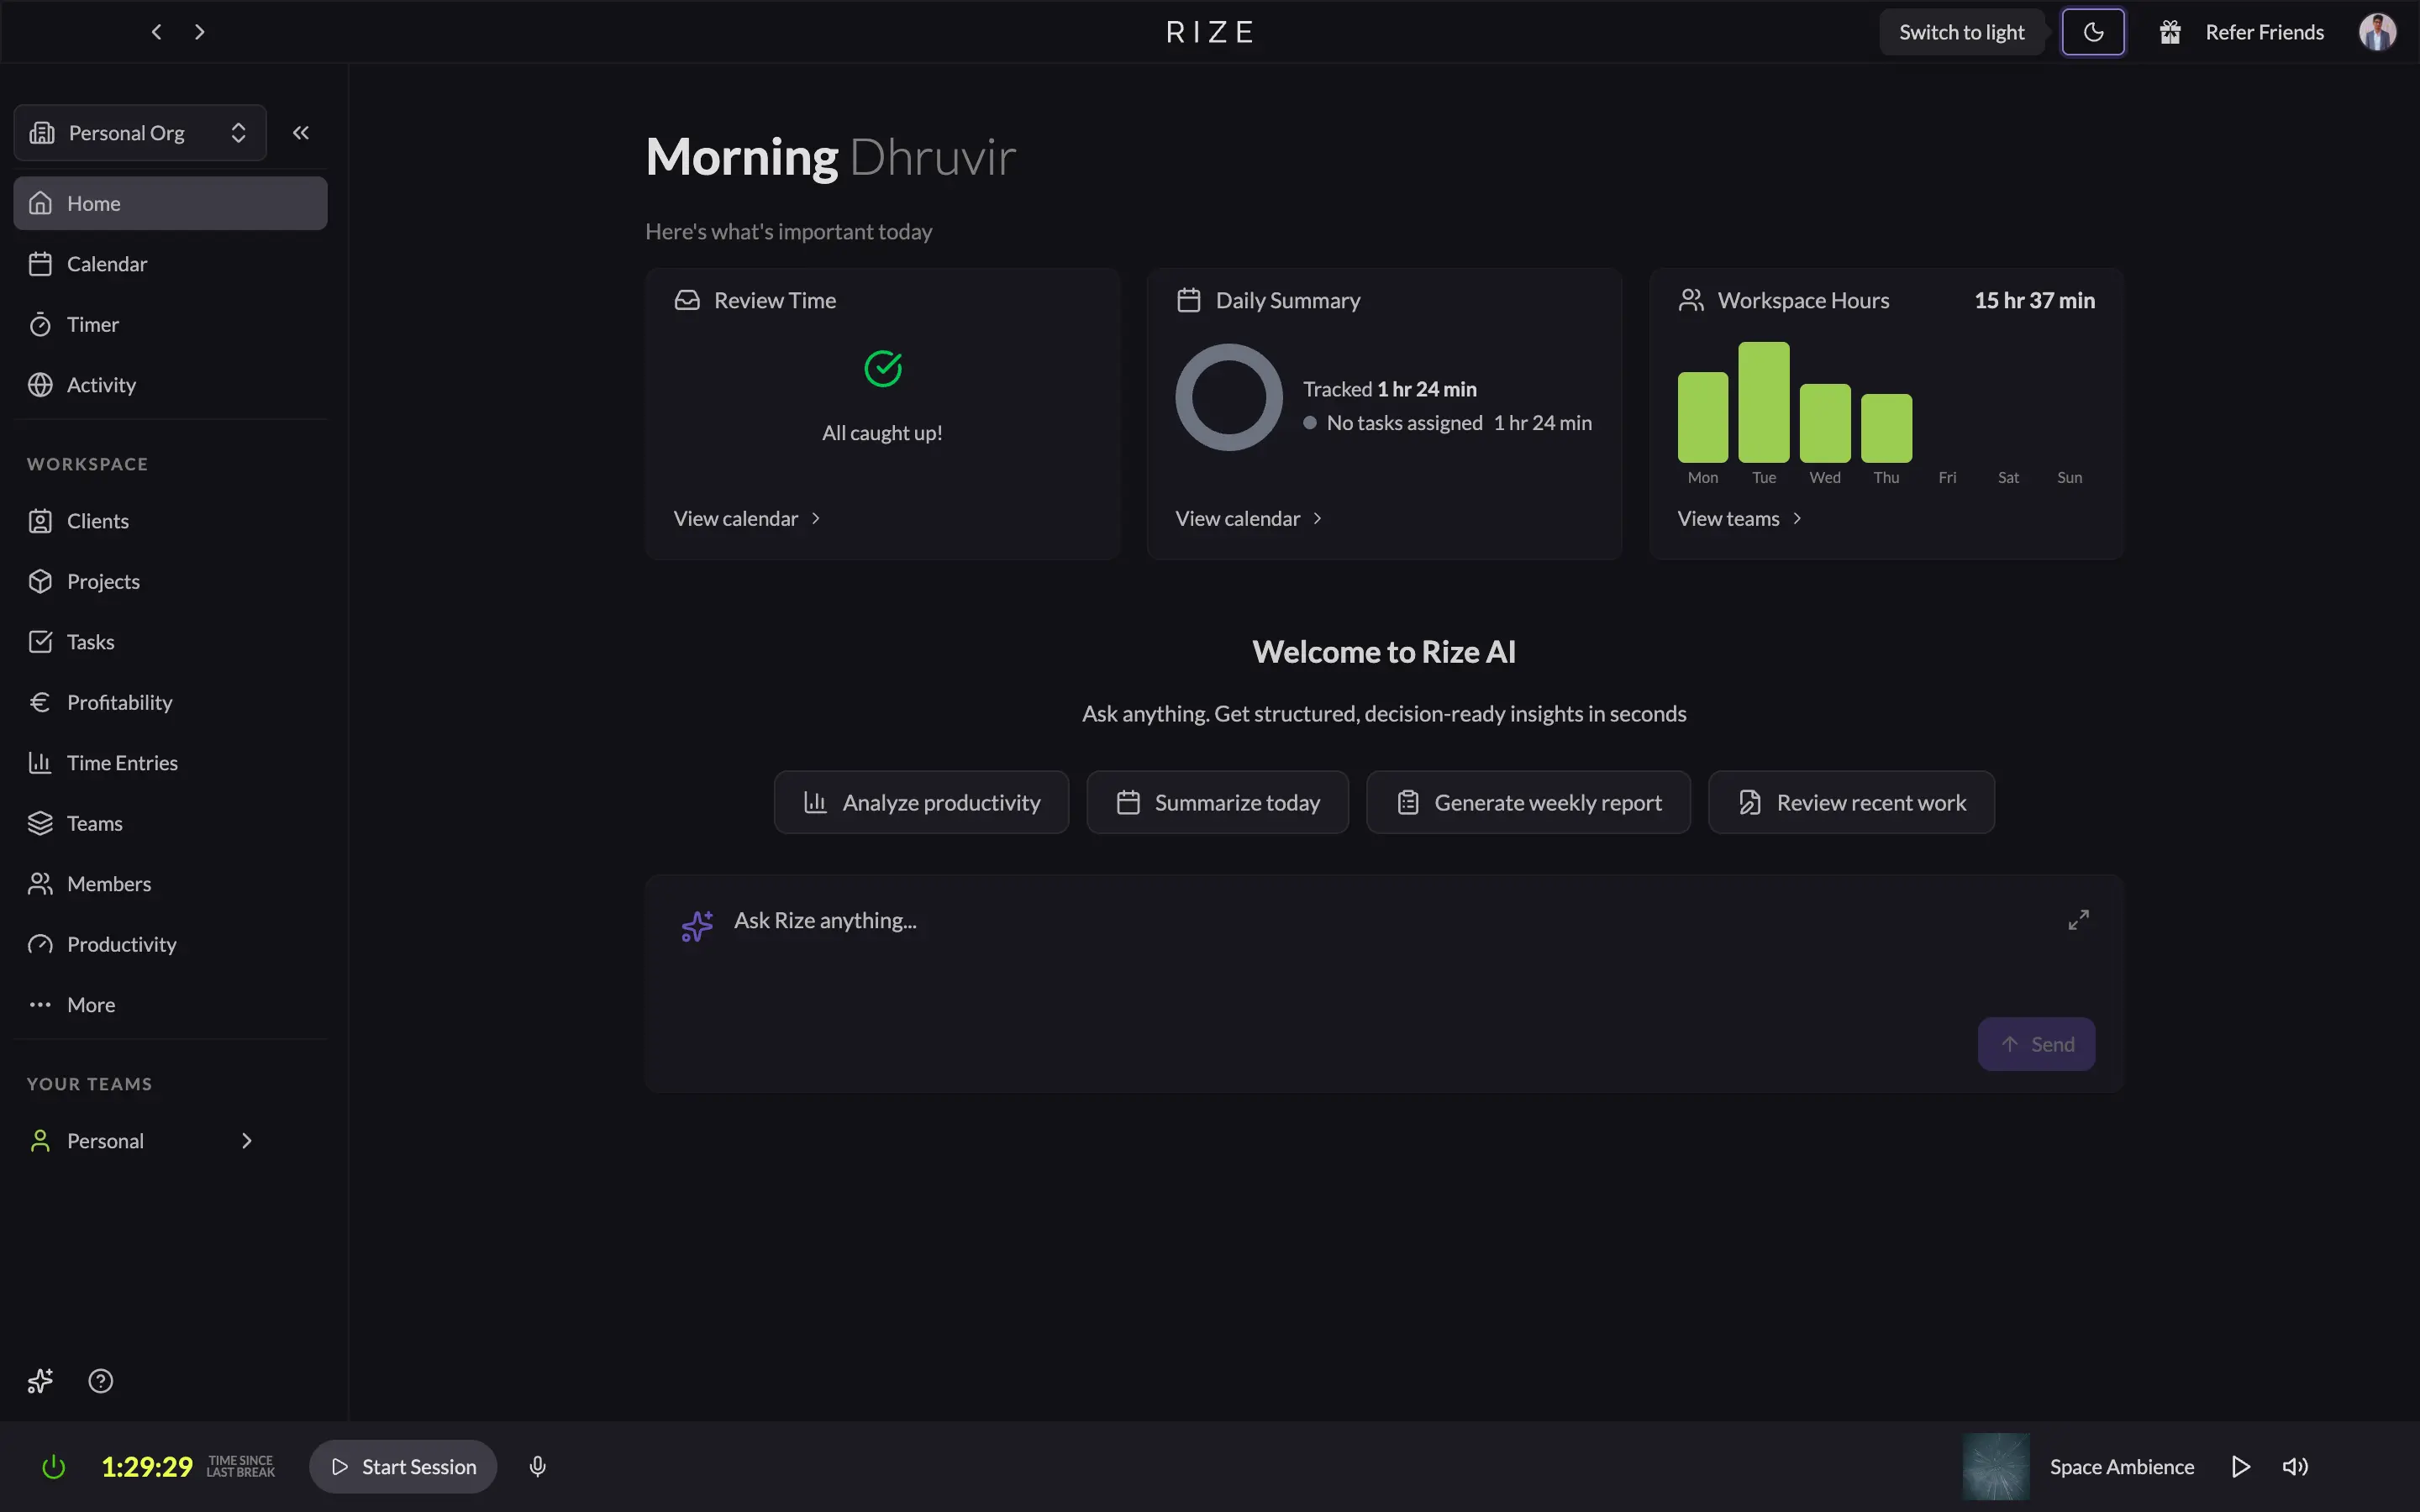
Task: Go forward with the right arrow
Action: (200, 32)
